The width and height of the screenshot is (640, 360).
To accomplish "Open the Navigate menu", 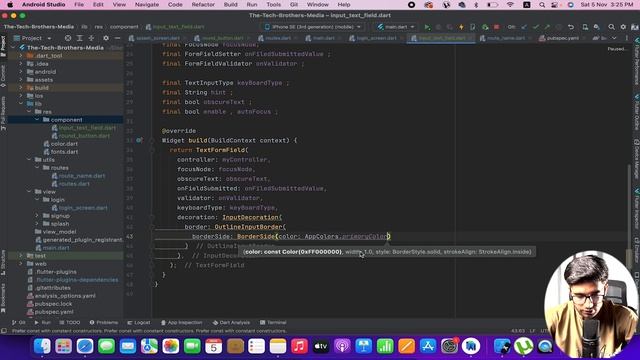I will point(147,4).
